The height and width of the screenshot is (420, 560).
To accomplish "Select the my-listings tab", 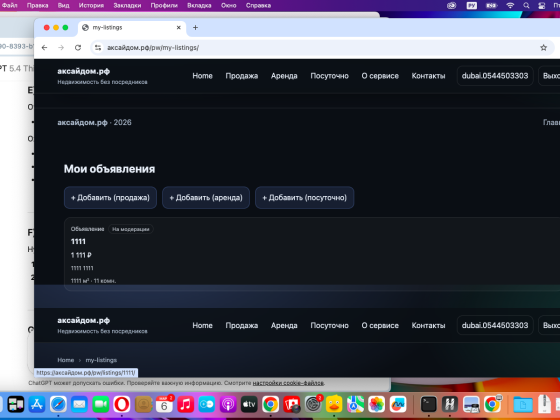I will (131, 28).
